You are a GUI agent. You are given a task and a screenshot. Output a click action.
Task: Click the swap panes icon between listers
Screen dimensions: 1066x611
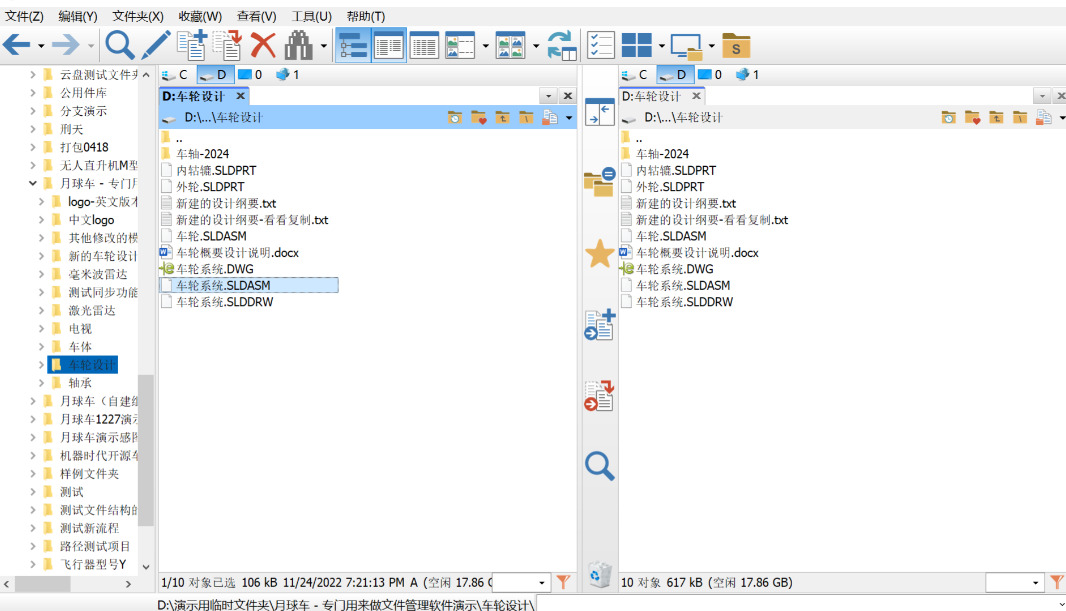pyautogui.click(x=600, y=111)
